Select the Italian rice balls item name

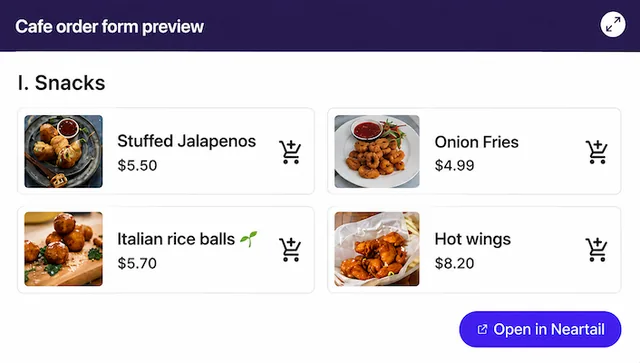click(176, 239)
